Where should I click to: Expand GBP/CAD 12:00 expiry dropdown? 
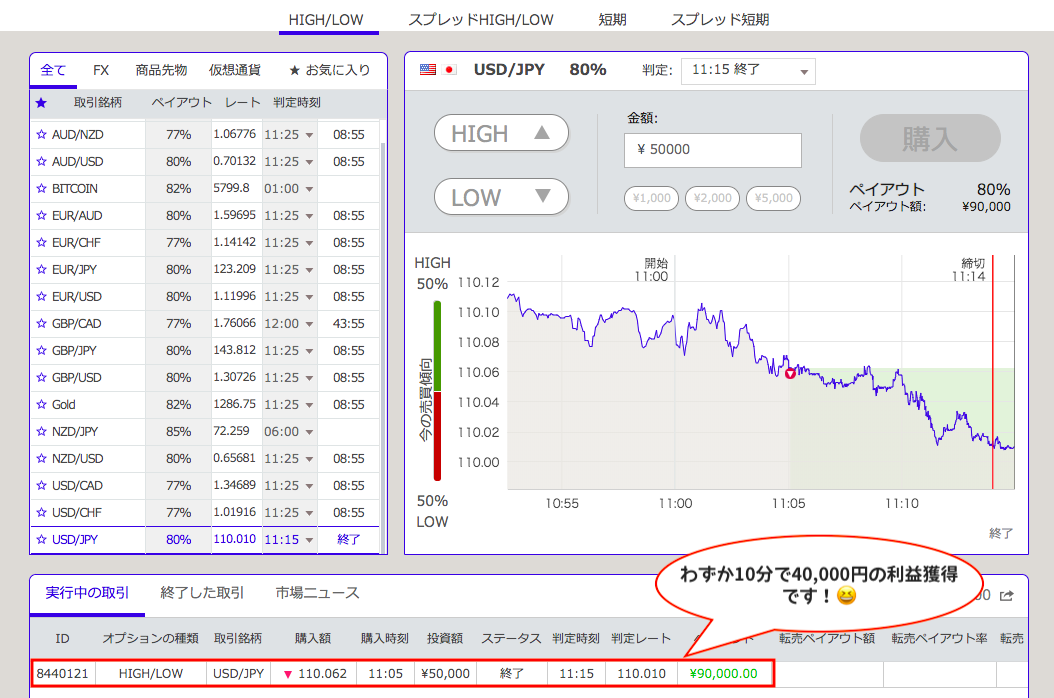tap(289, 324)
